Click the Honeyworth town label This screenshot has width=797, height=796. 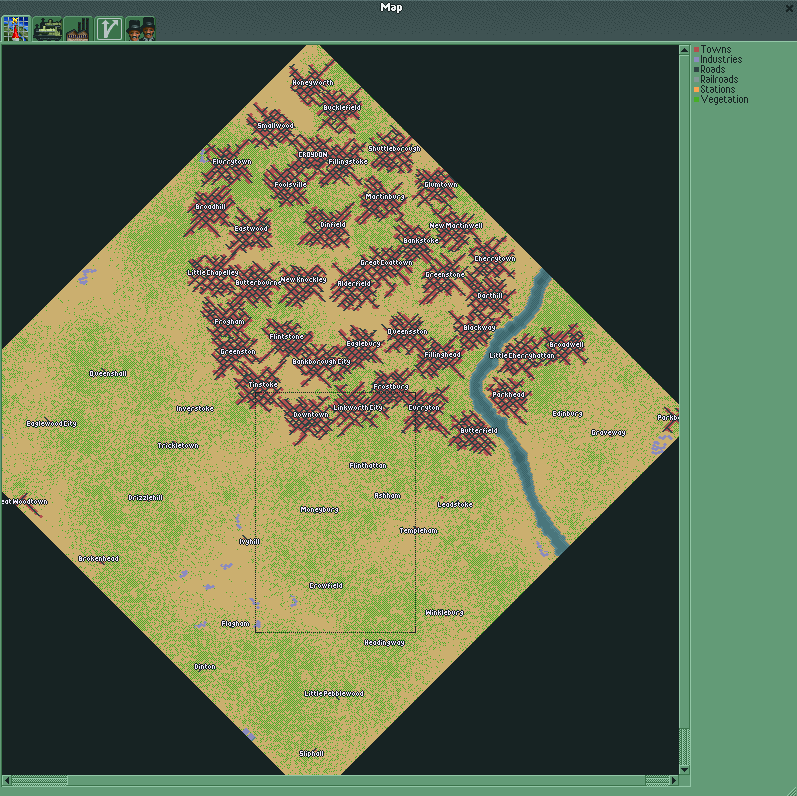313,82
